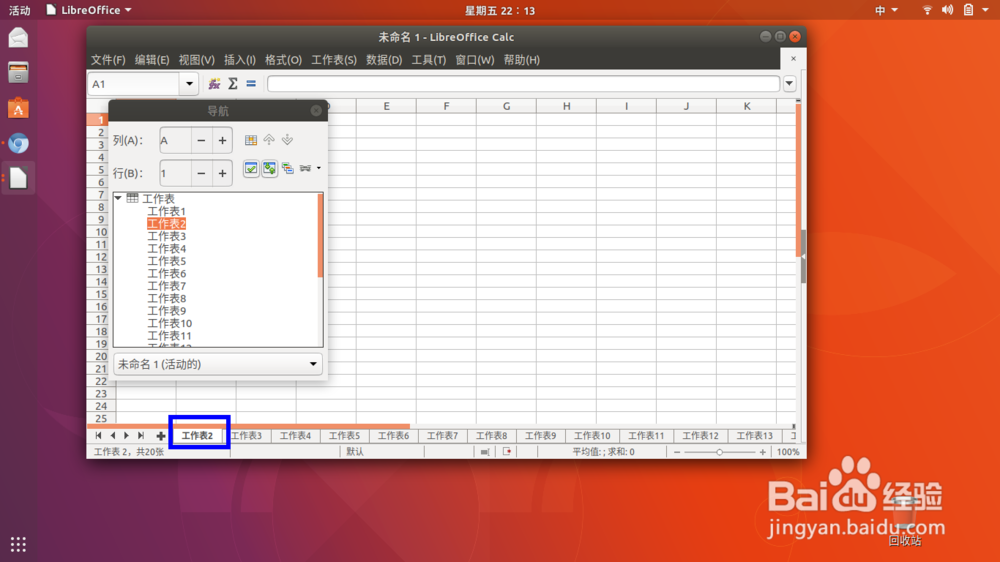Open the 未命名 1 (活动的) document dropdown
Image resolution: width=1000 pixels, height=562 pixels.
point(217,364)
